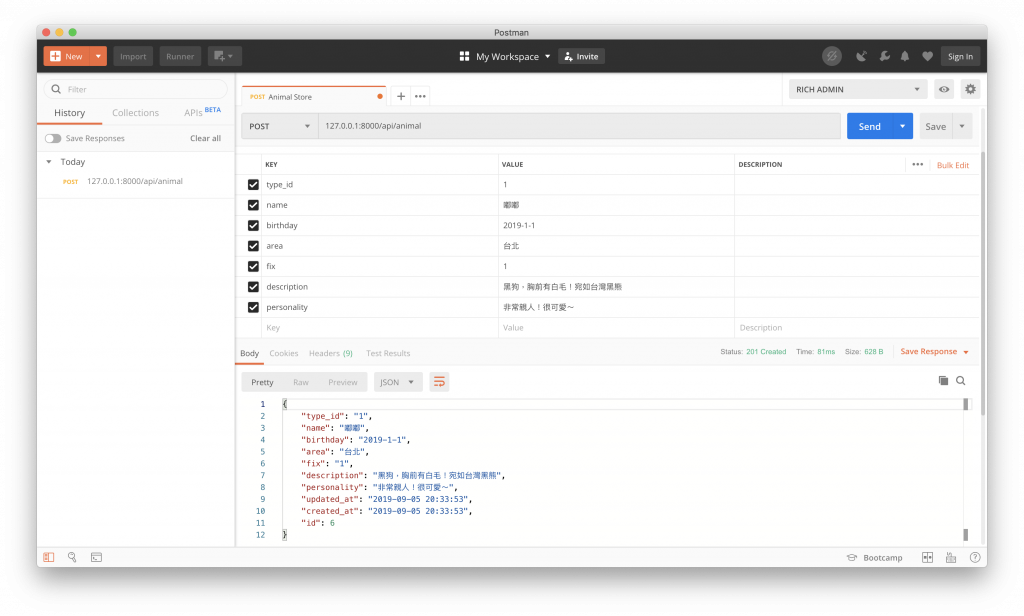The image size is (1024, 616).
Task: Click the heart icon
Action: (x=927, y=56)
